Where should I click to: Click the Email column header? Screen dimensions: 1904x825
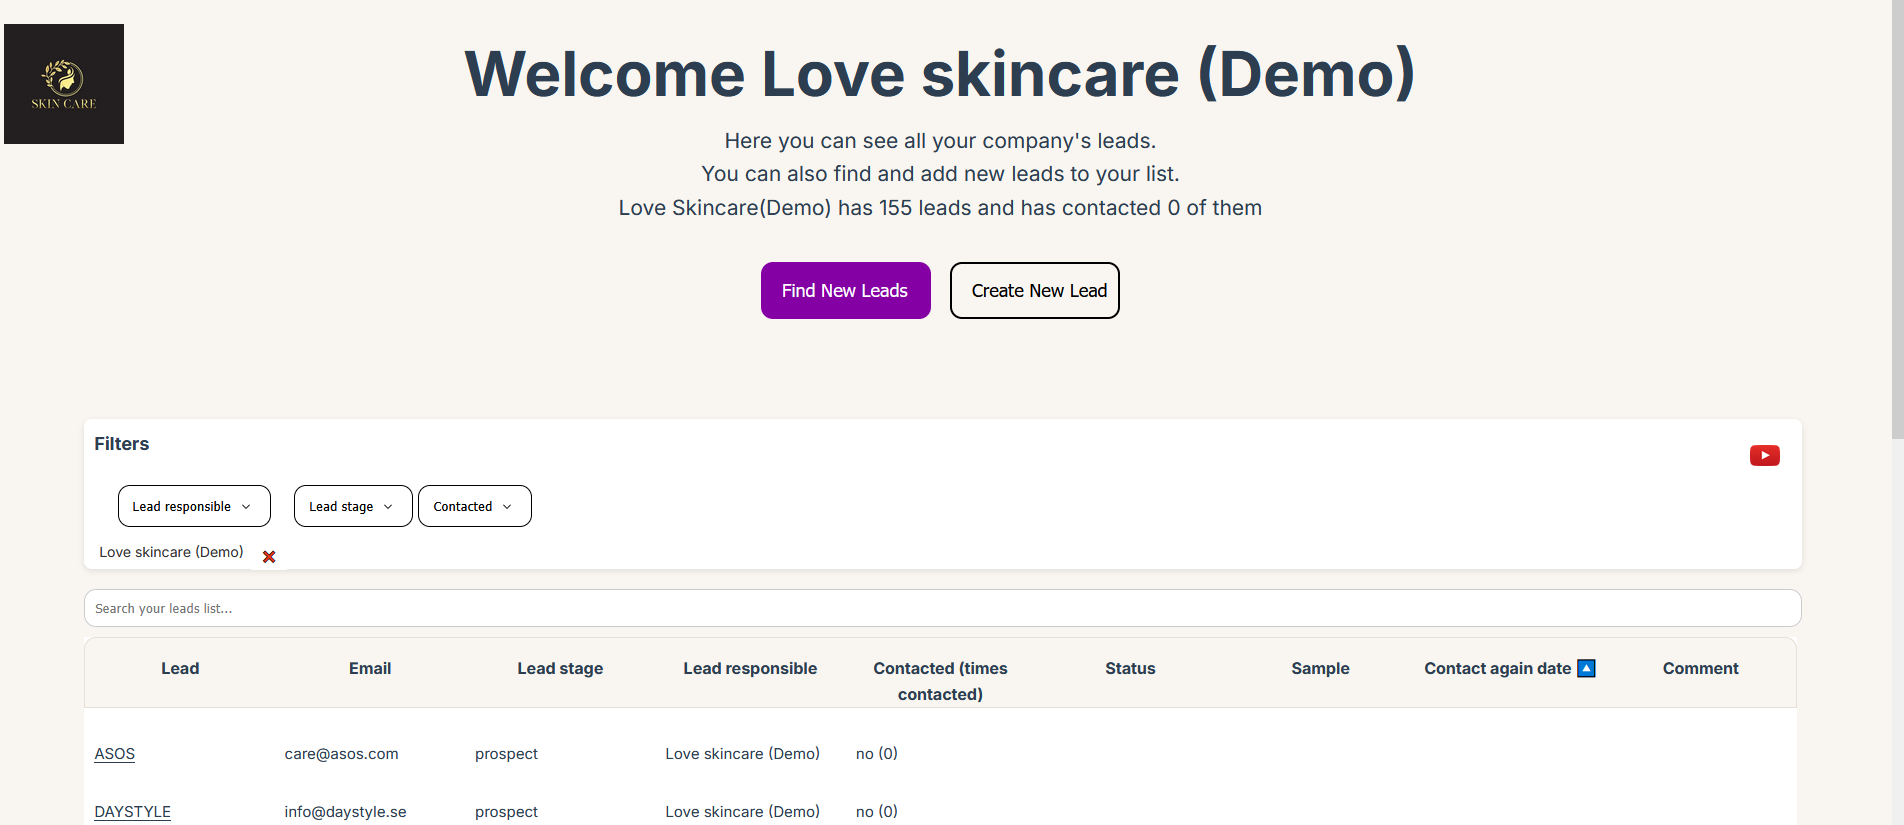[x=370, y=668]
